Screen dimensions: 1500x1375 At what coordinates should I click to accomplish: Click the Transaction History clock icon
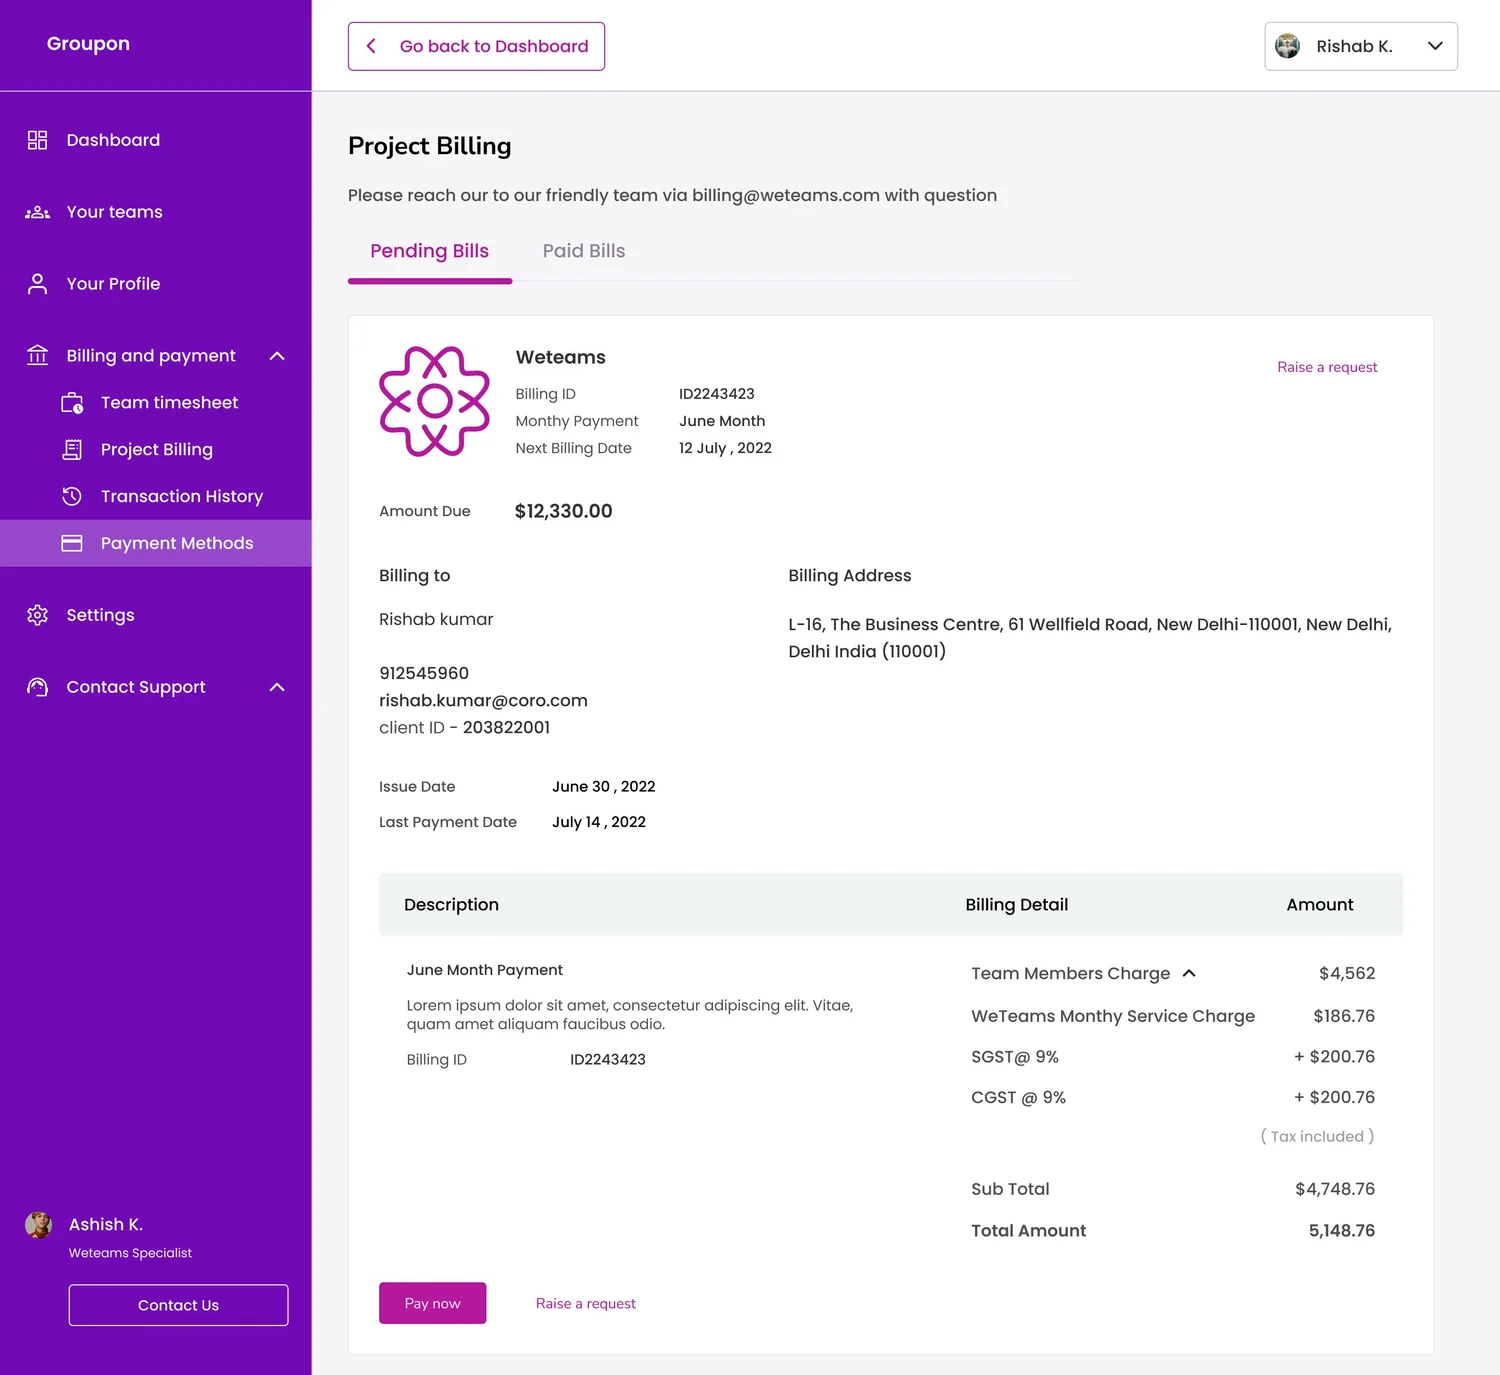[x=72, y=496]
